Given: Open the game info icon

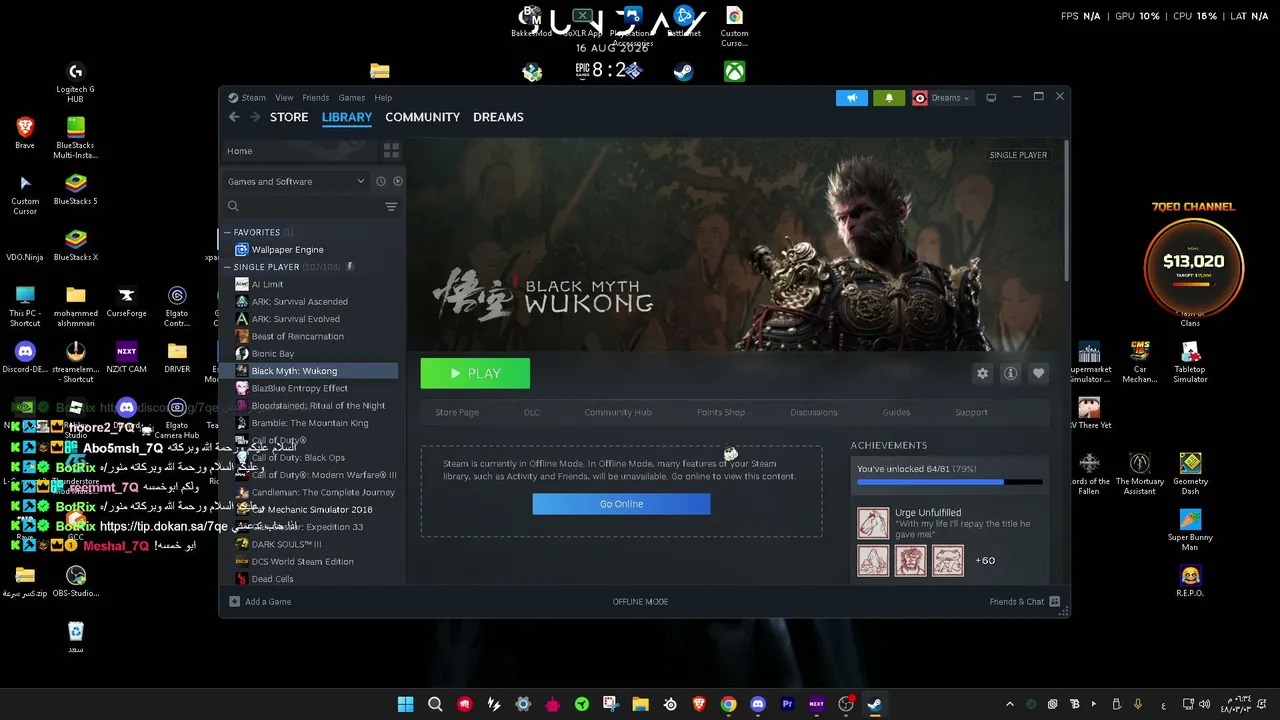Looking at the screenshot, I should click(x=1010, y=373).
